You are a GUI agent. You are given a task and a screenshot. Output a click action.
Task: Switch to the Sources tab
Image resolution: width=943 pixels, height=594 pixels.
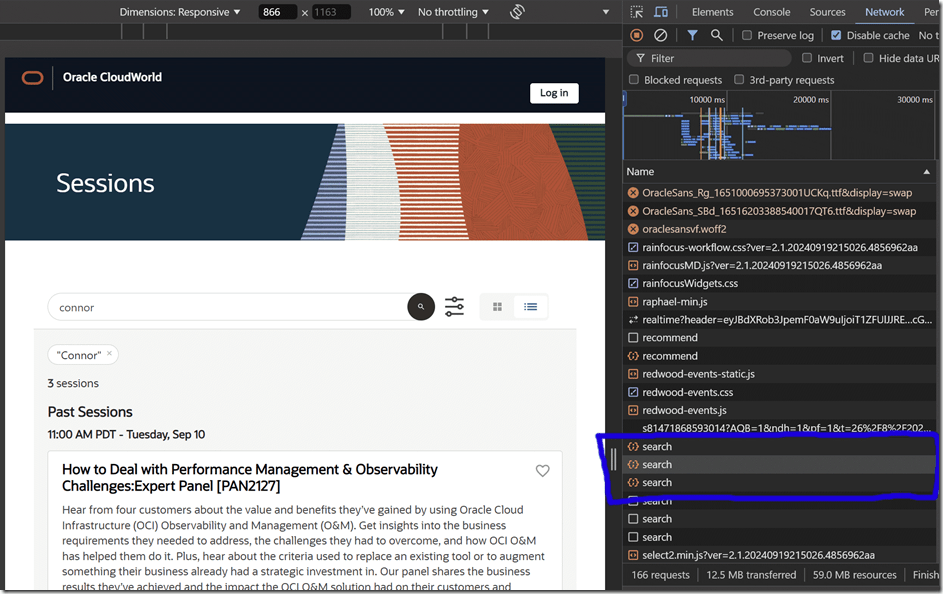(x=827, y=12)
